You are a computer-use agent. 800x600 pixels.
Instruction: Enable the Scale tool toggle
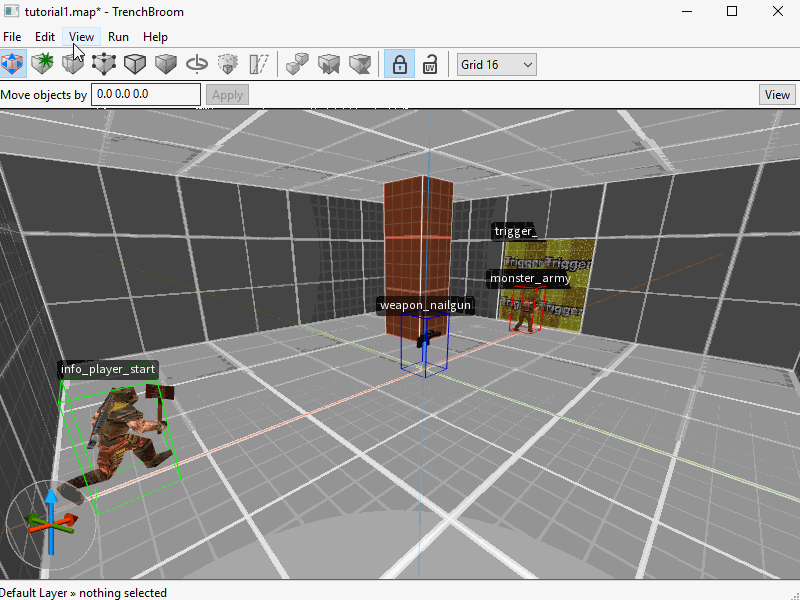tap(227, 63)
